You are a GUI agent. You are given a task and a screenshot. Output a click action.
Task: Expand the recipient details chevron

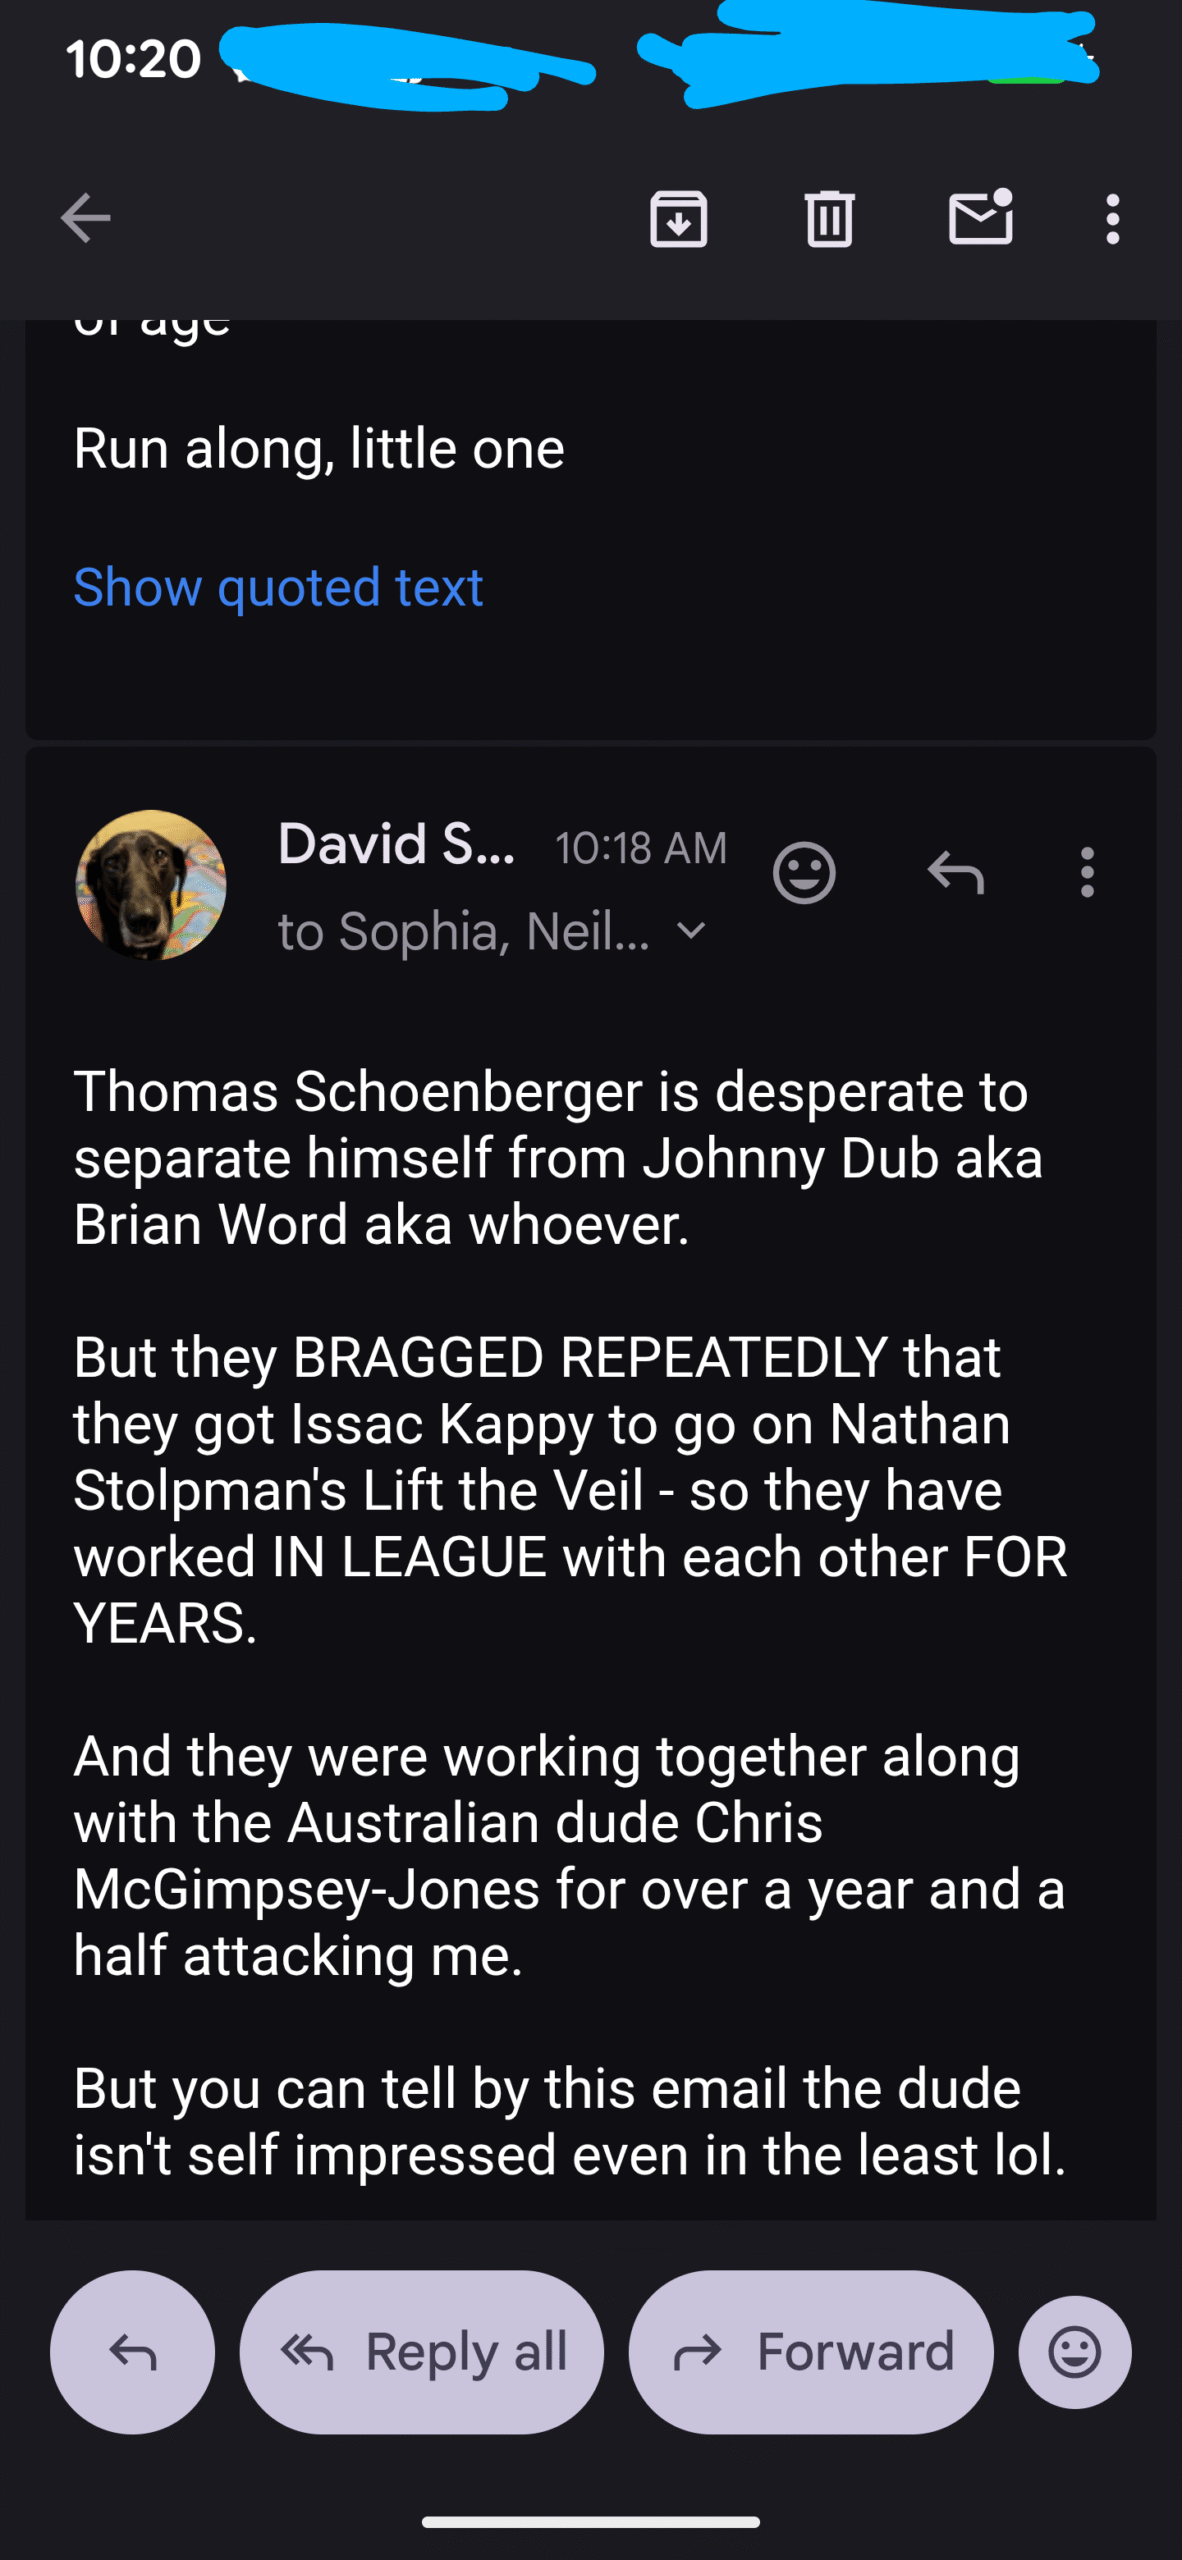[691, 931]
